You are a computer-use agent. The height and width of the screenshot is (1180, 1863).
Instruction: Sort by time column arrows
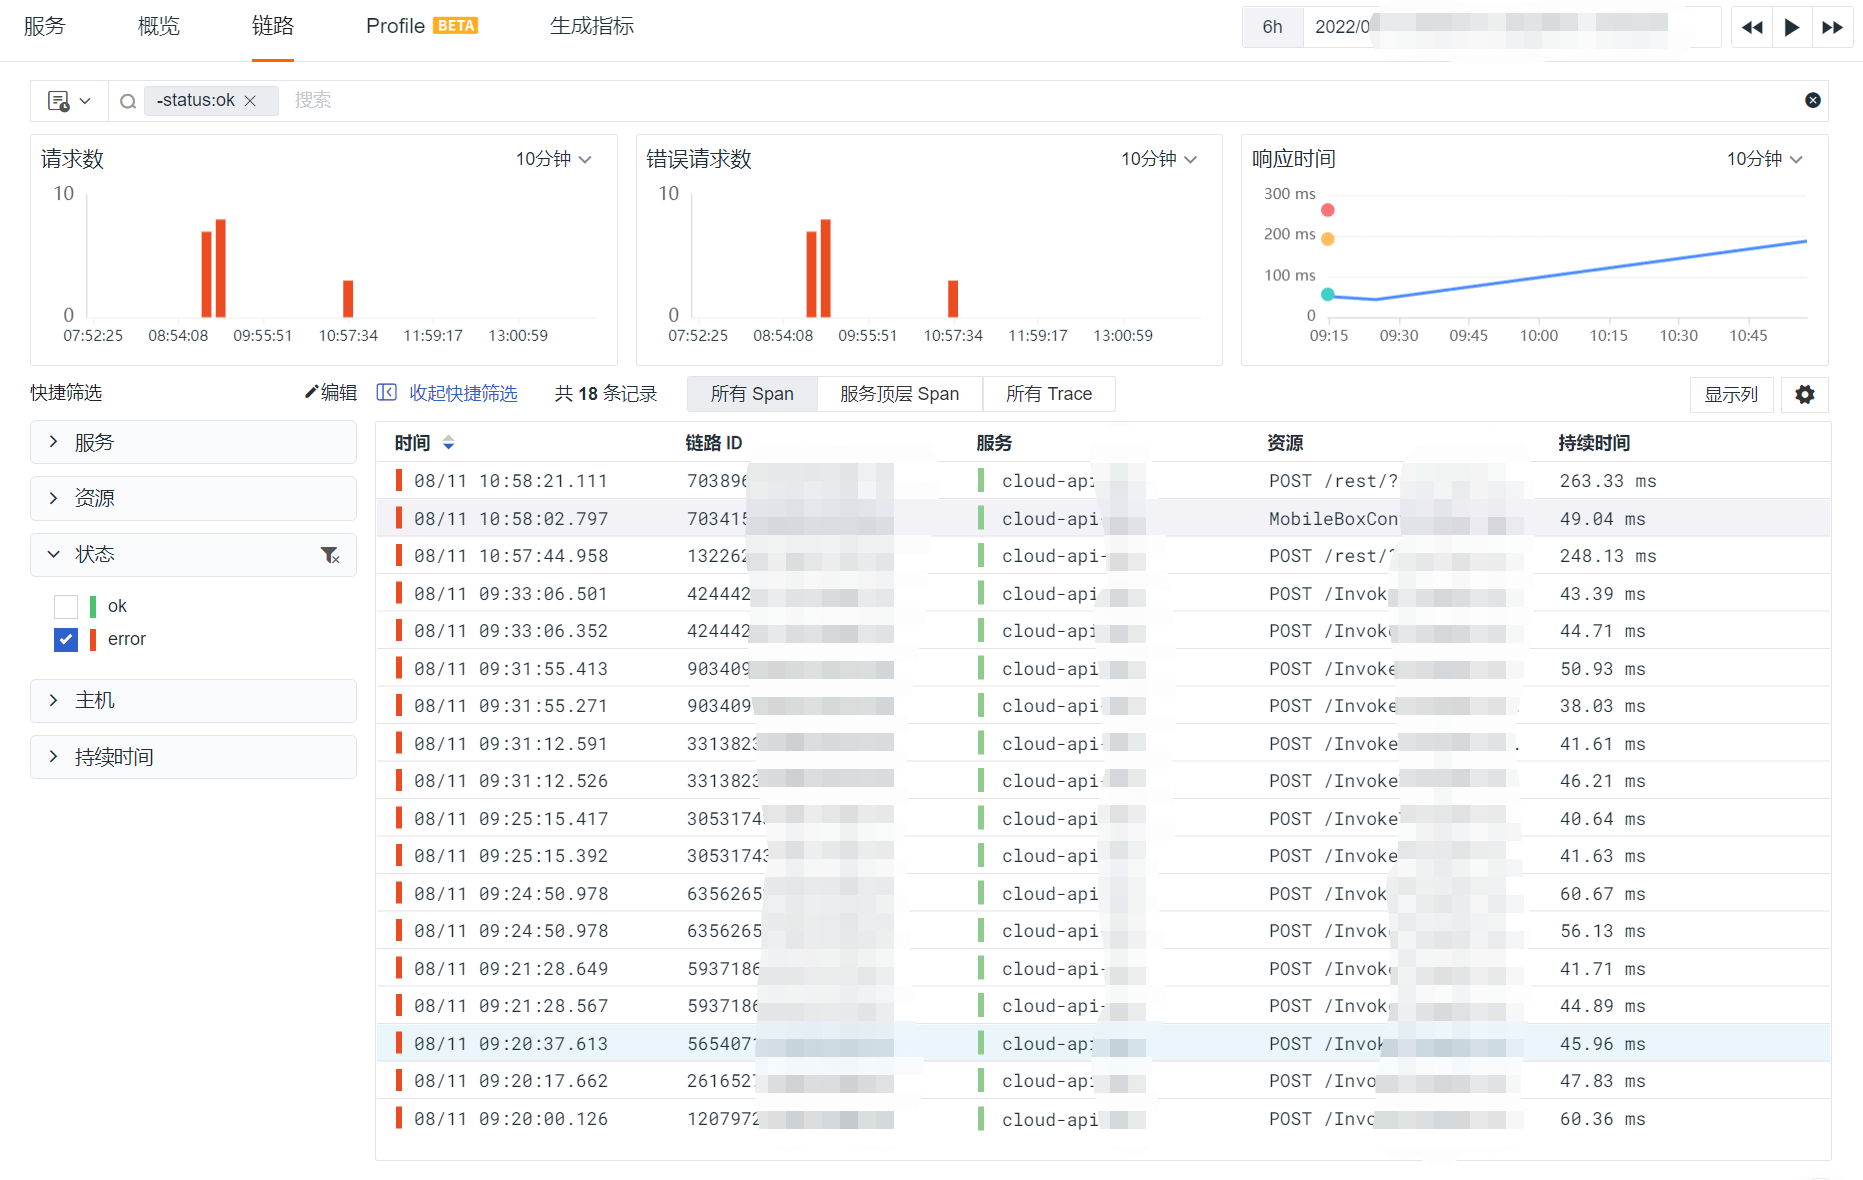448,443
